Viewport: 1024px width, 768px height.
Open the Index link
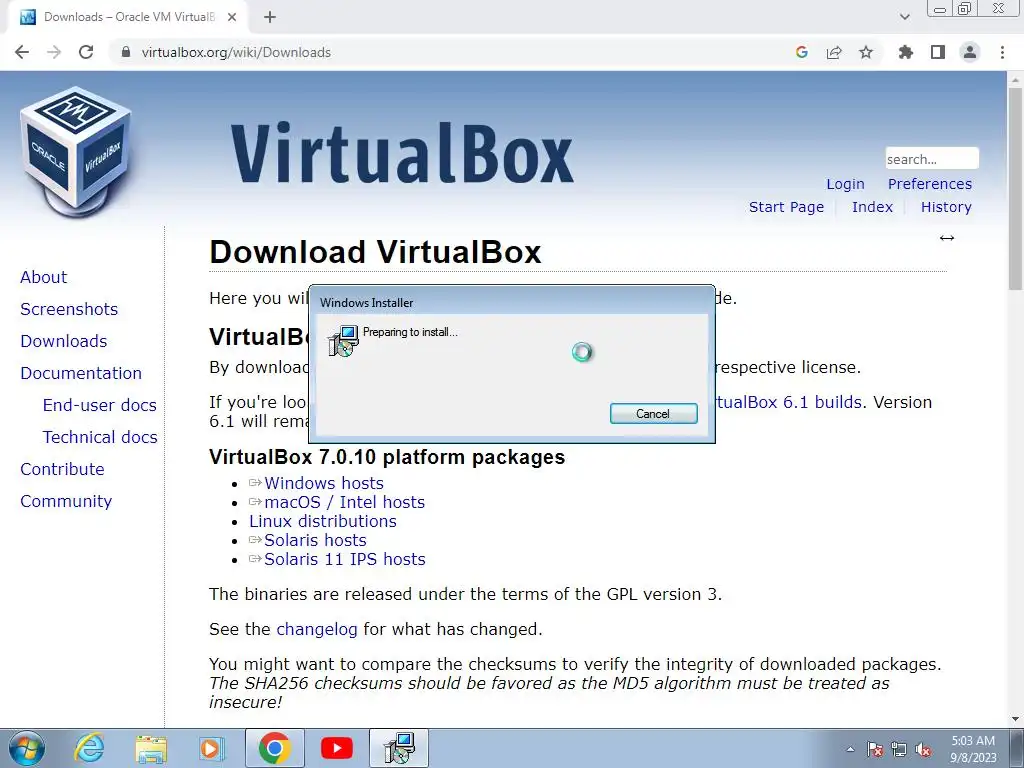pyautogui.click(x=872, y=207)
